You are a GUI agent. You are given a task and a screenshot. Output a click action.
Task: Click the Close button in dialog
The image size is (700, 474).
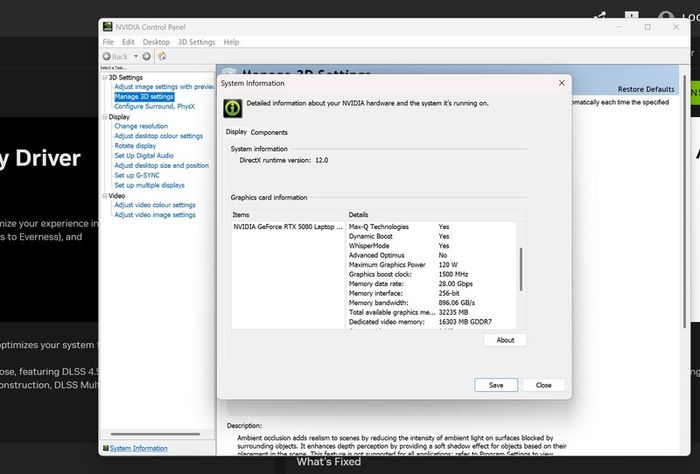pos(544,385)
